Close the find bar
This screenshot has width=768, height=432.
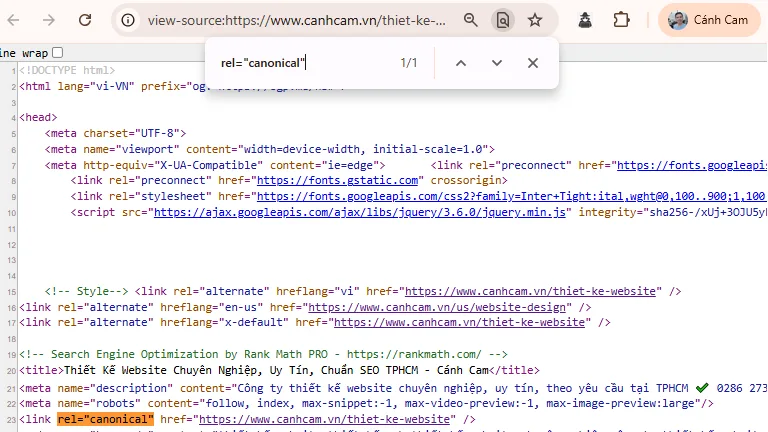tap(533, 63)
